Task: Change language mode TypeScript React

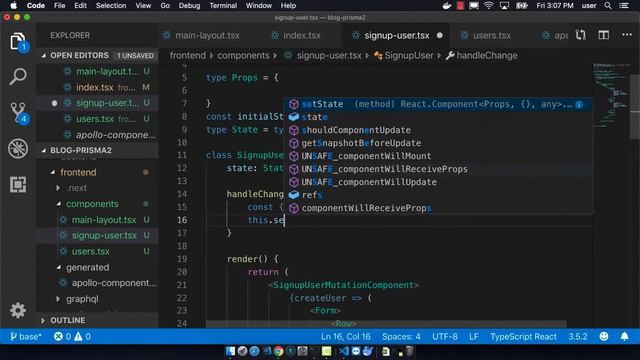Action: (x=523, y=337)
